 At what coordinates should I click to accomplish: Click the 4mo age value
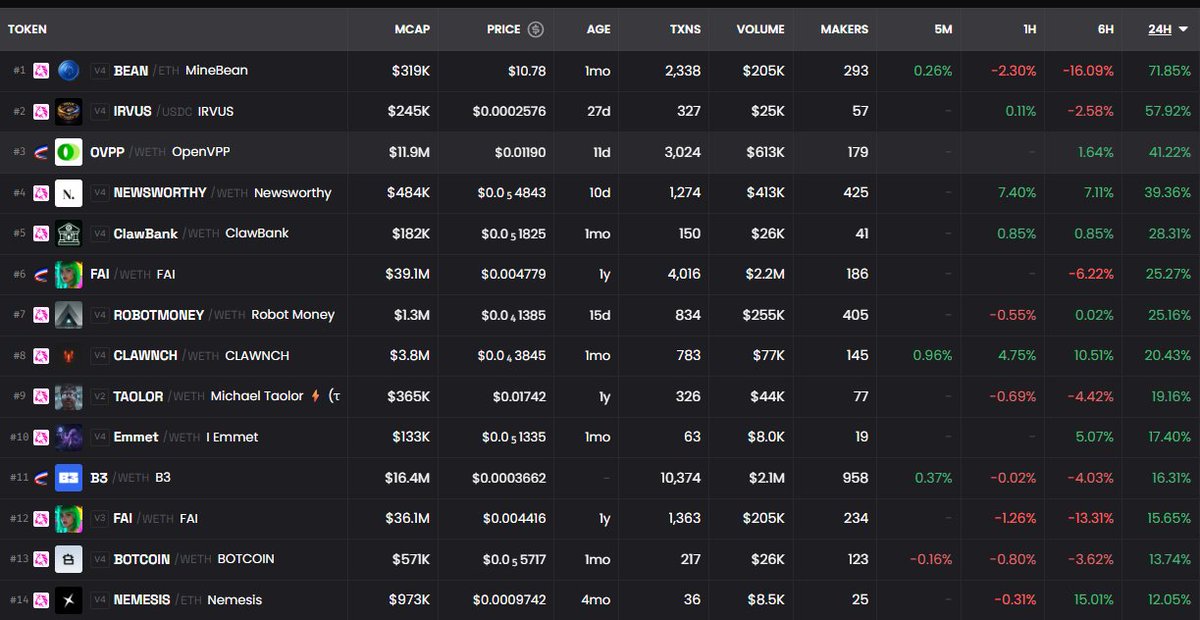tap(597, 600)
